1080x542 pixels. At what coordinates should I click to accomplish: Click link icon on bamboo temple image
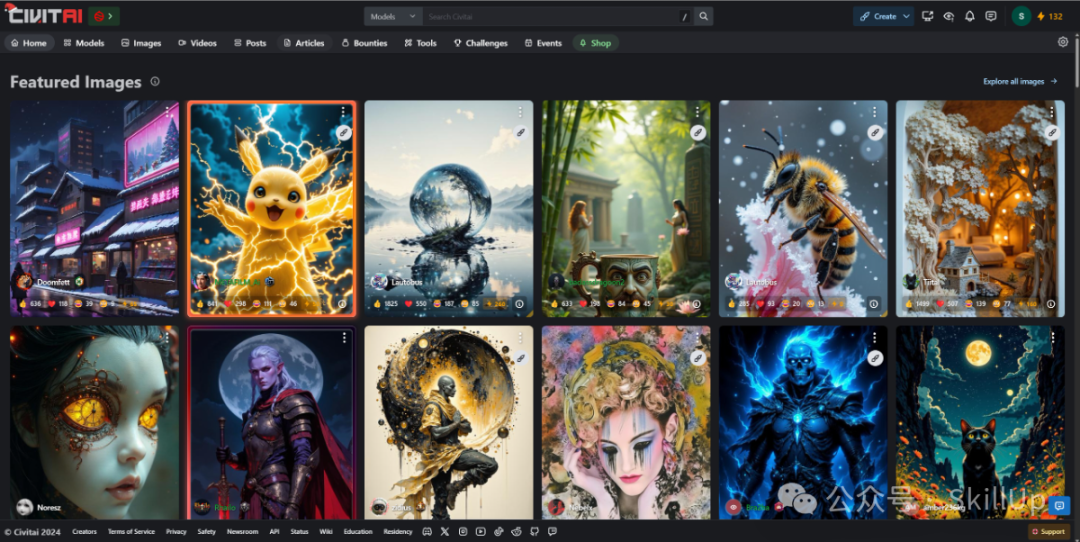click(698, 132)
